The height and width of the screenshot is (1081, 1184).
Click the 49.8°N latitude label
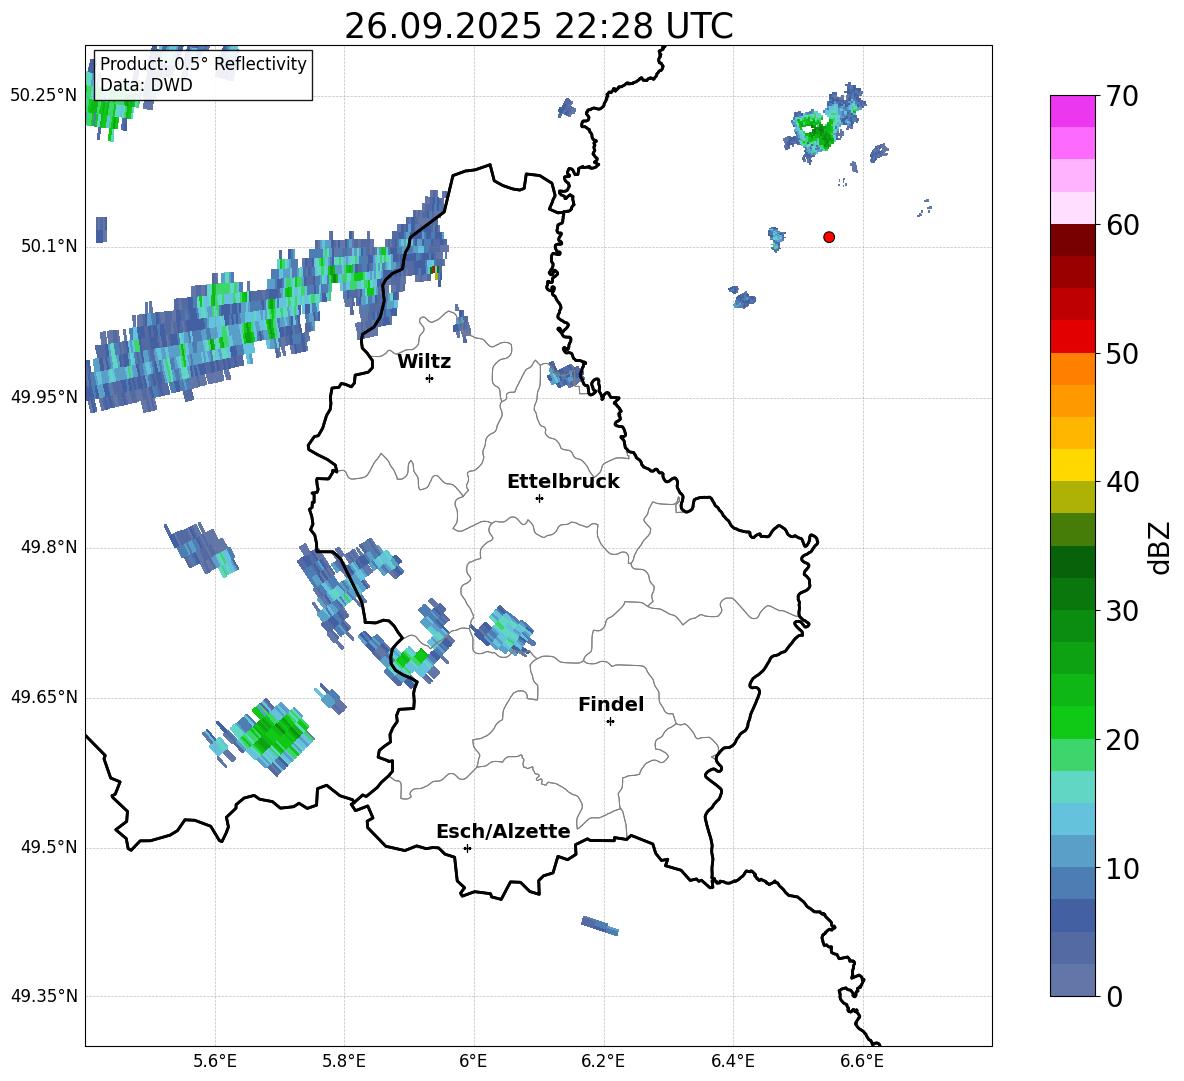click(49, 547)
